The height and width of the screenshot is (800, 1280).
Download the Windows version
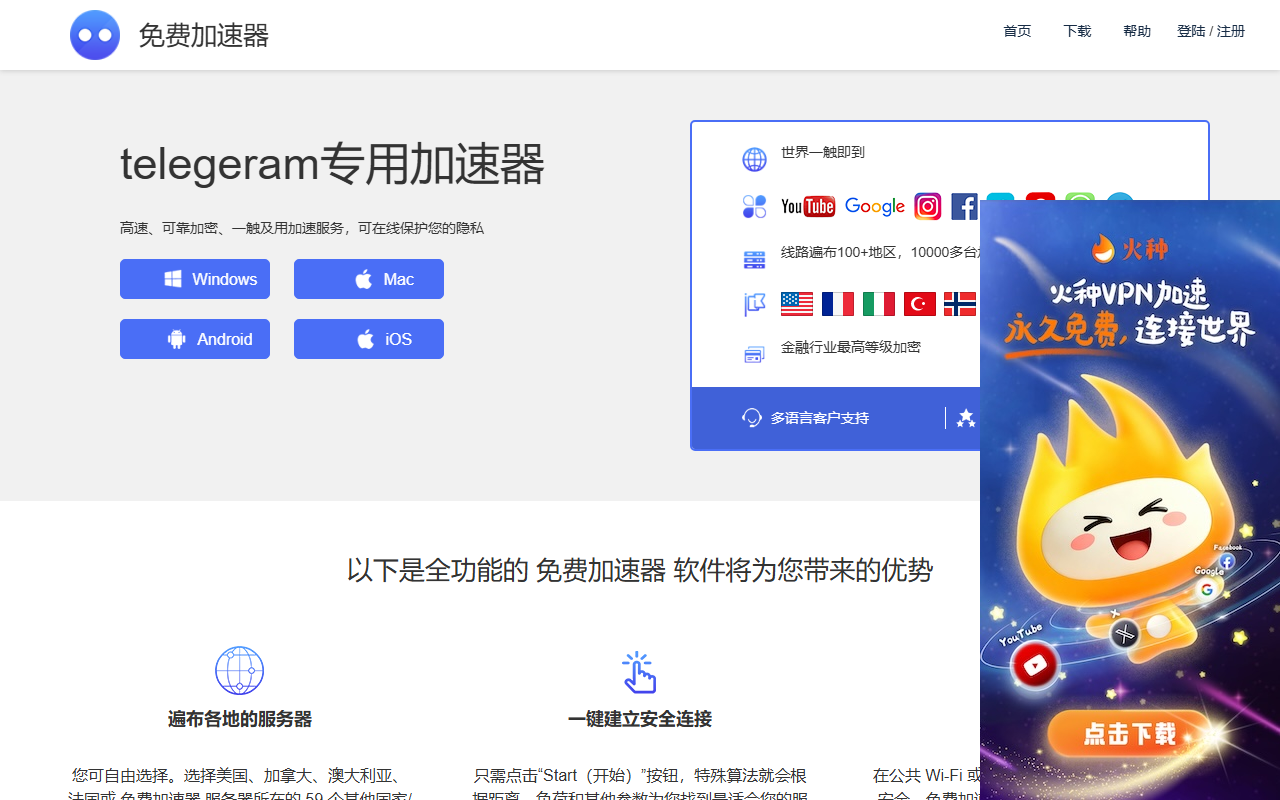coord(195,279)
